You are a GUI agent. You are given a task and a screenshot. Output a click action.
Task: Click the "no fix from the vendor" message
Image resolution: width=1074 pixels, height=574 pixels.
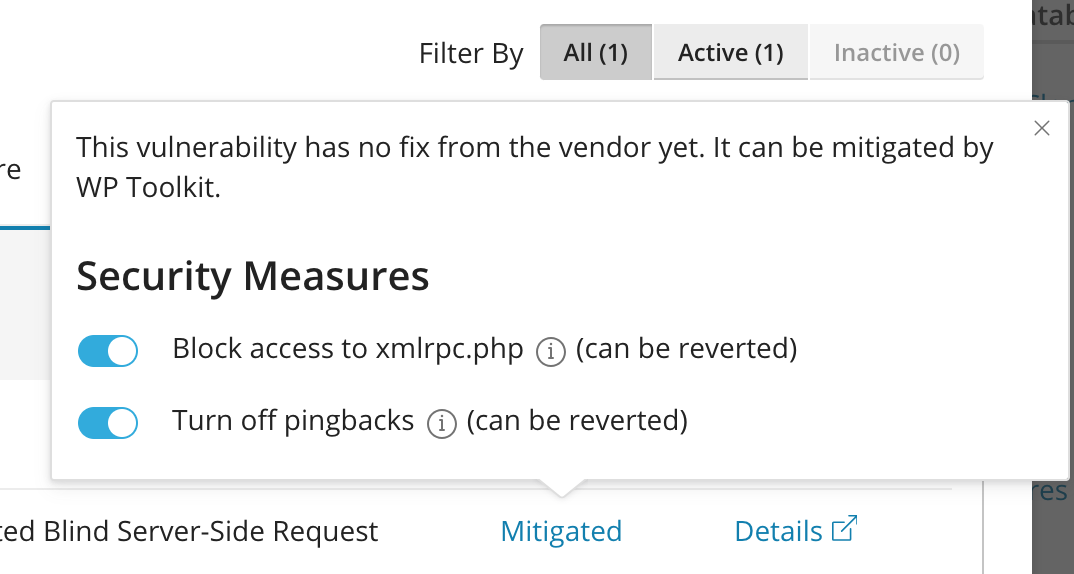click(535, 148)
